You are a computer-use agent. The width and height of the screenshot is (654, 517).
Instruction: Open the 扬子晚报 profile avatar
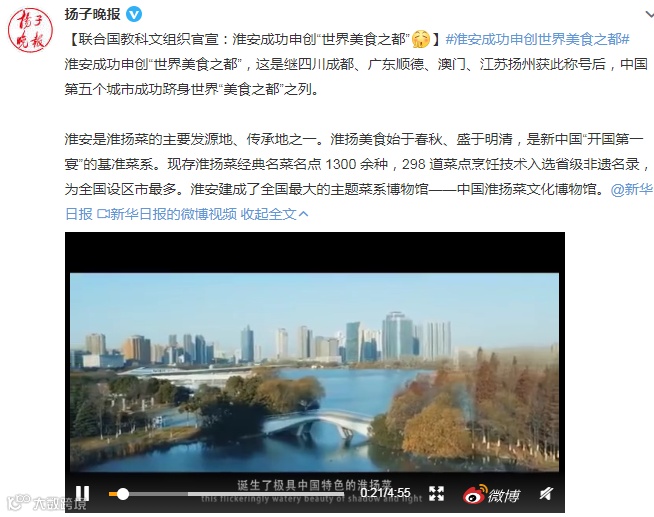tap(30, 30)
